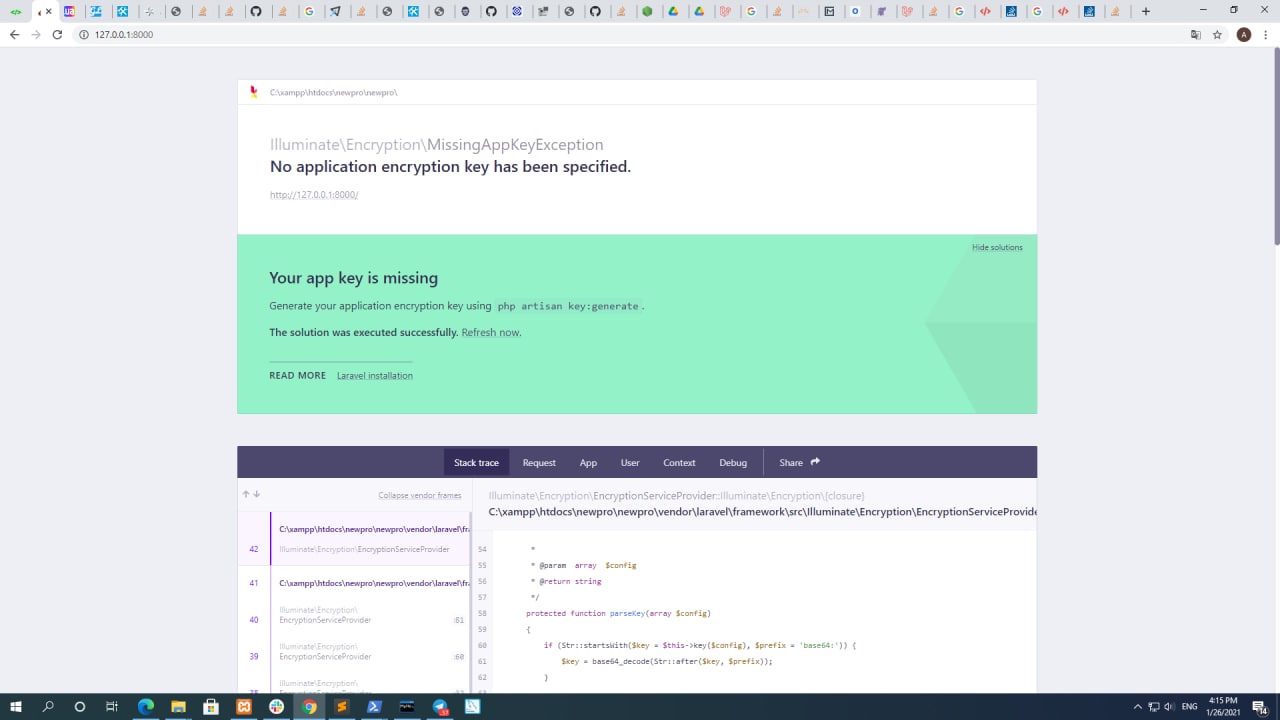This screenshot has height=720, width=1280.
Task: Open the Context tab
Action: [x=679, y=462]
